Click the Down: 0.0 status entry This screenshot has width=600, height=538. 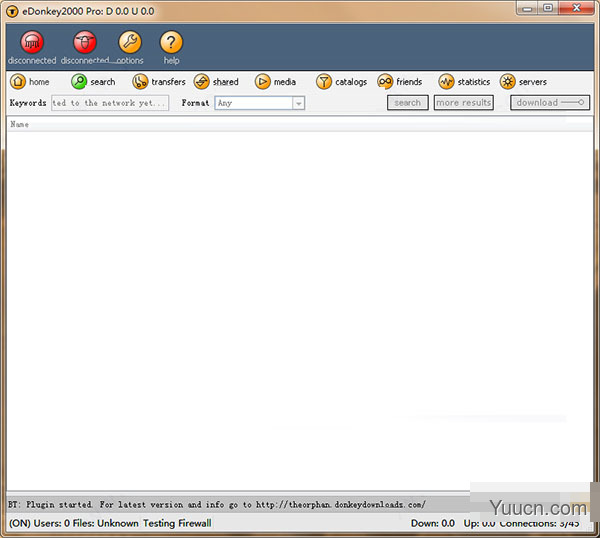pos(433,523)
